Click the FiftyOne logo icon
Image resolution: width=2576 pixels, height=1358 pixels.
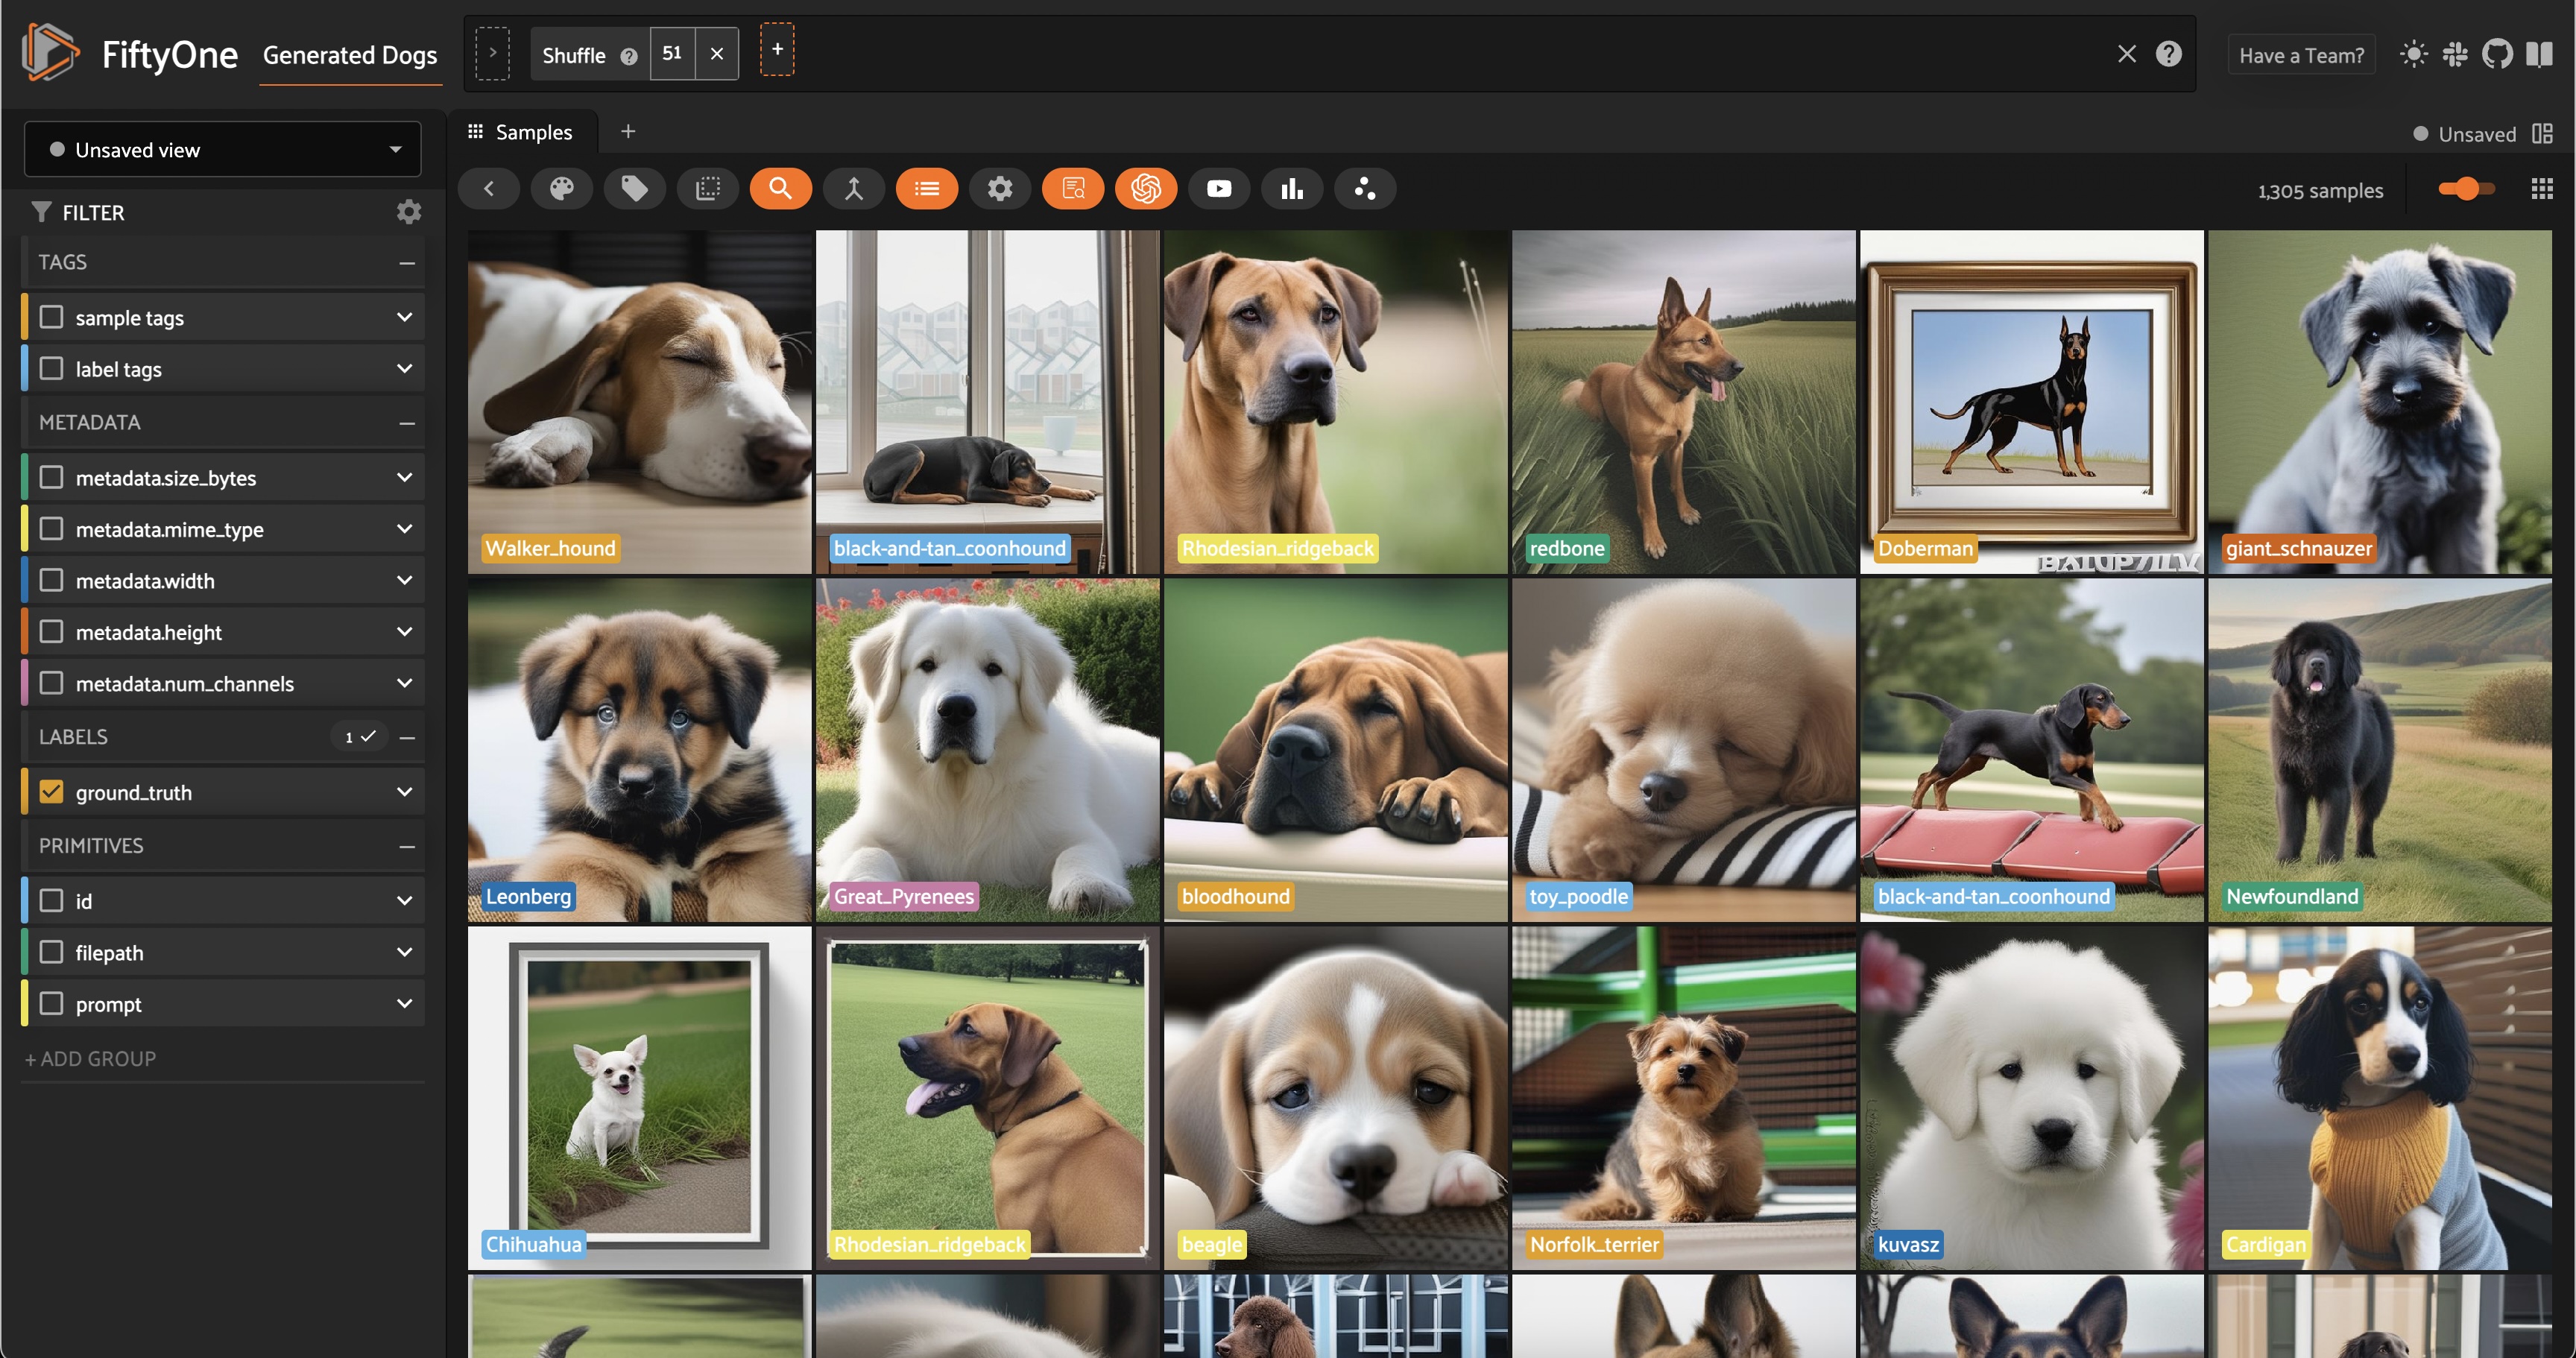[50, 53]
